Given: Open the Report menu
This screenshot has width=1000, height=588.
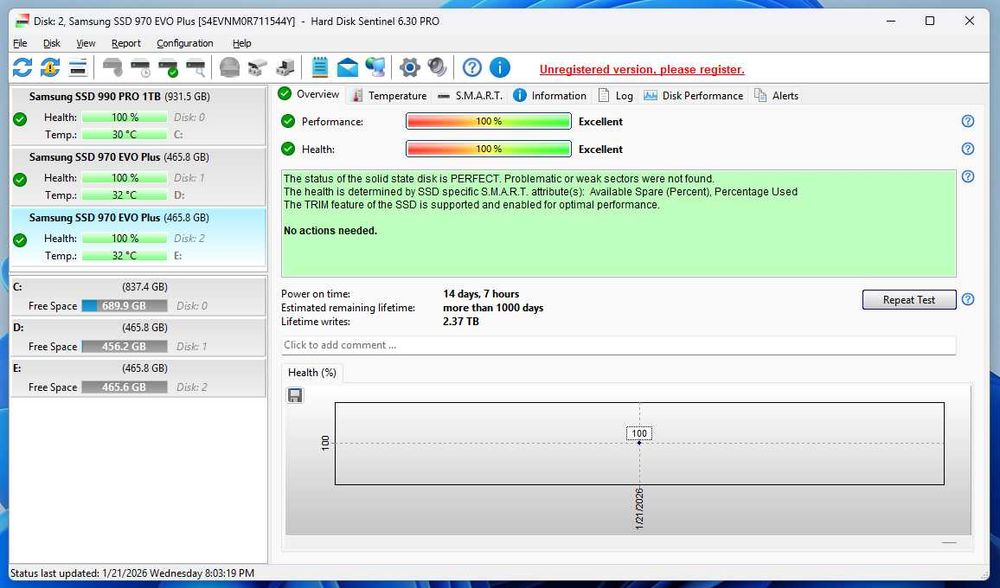Looking at the screenshot, I should pos(126,43).
